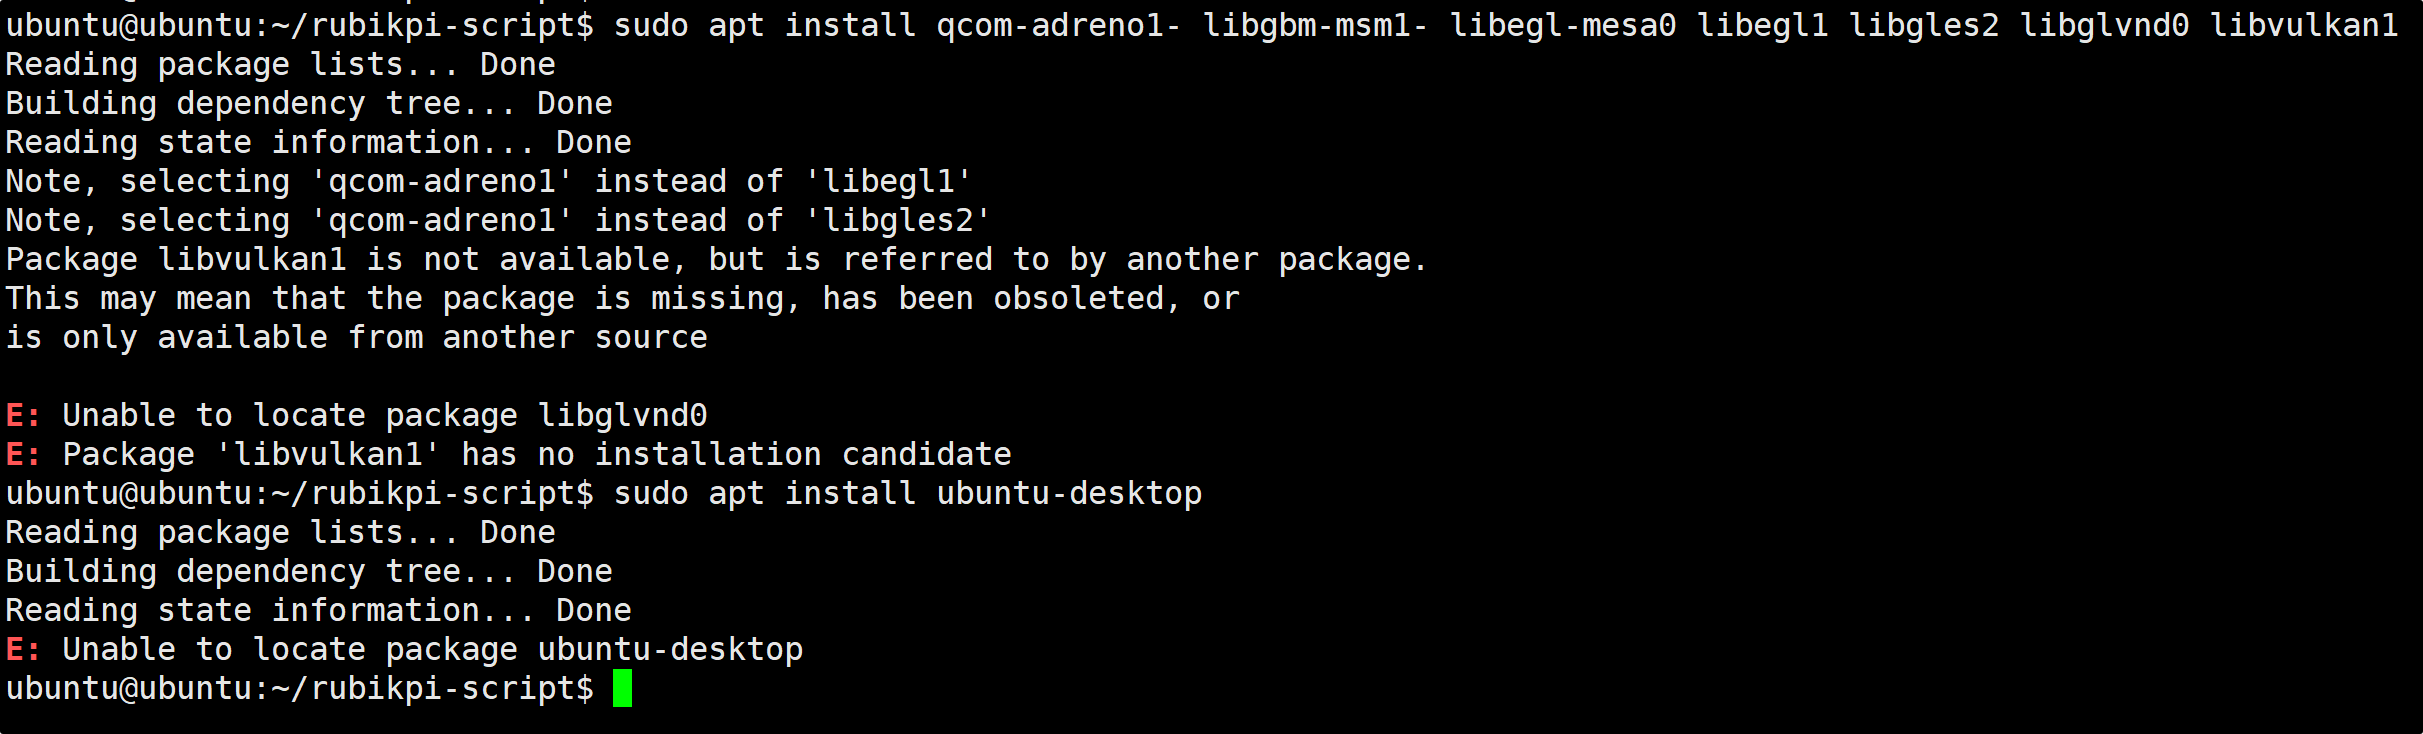The height and width of the screenshot is (734, 2423).
Task: Click red E: before ubuntu-desktop locate error
Action: [24, 649]
